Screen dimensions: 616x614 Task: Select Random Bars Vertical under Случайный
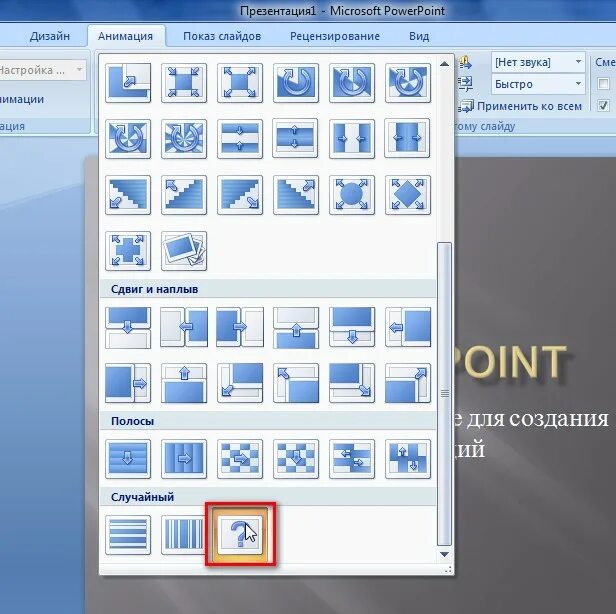click(x=184, y=534)
